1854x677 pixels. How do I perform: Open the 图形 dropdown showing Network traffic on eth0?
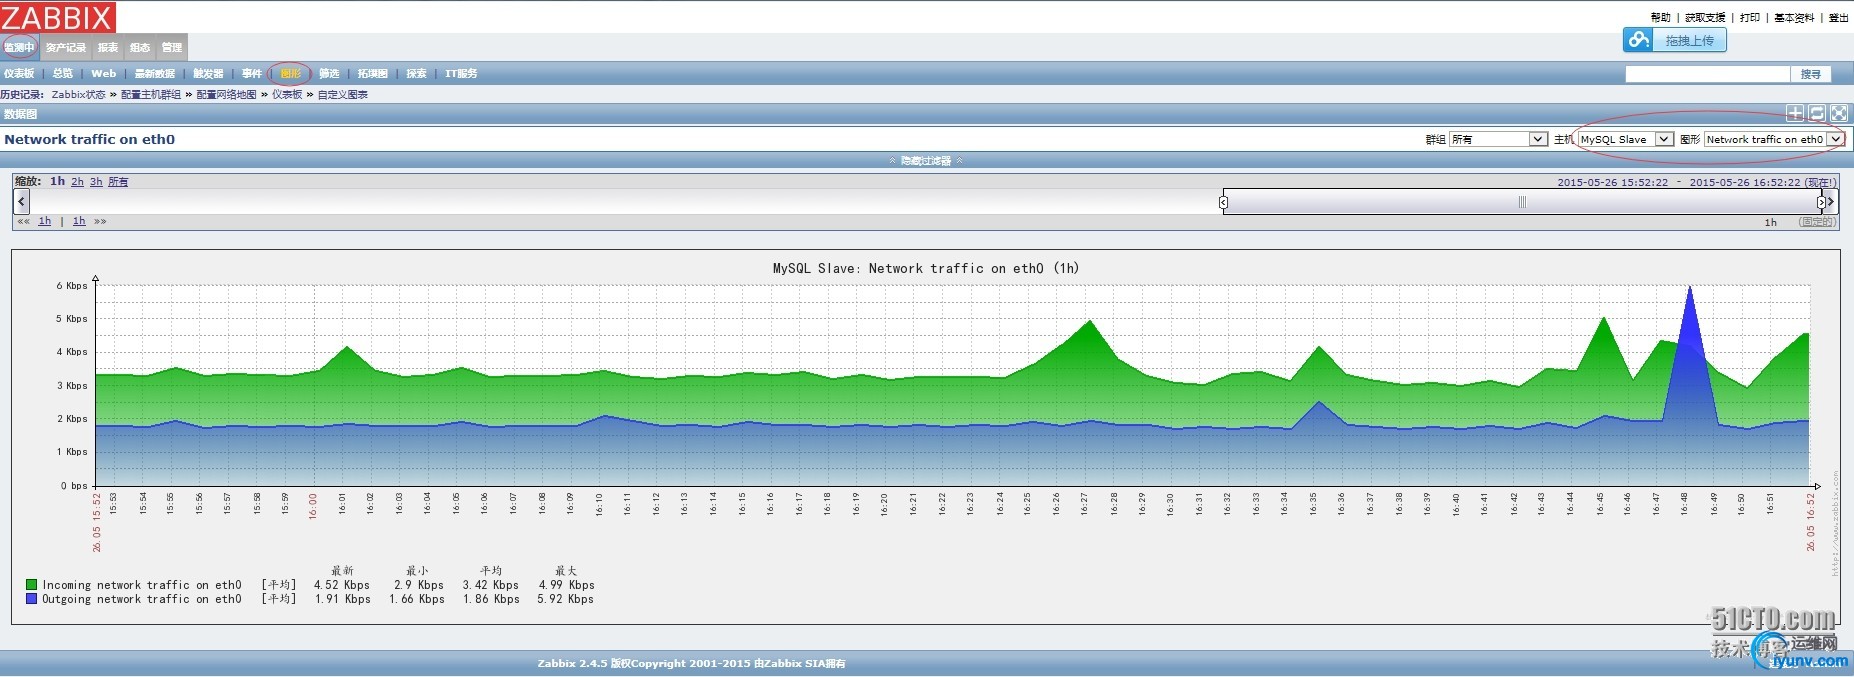(1774, 139)
